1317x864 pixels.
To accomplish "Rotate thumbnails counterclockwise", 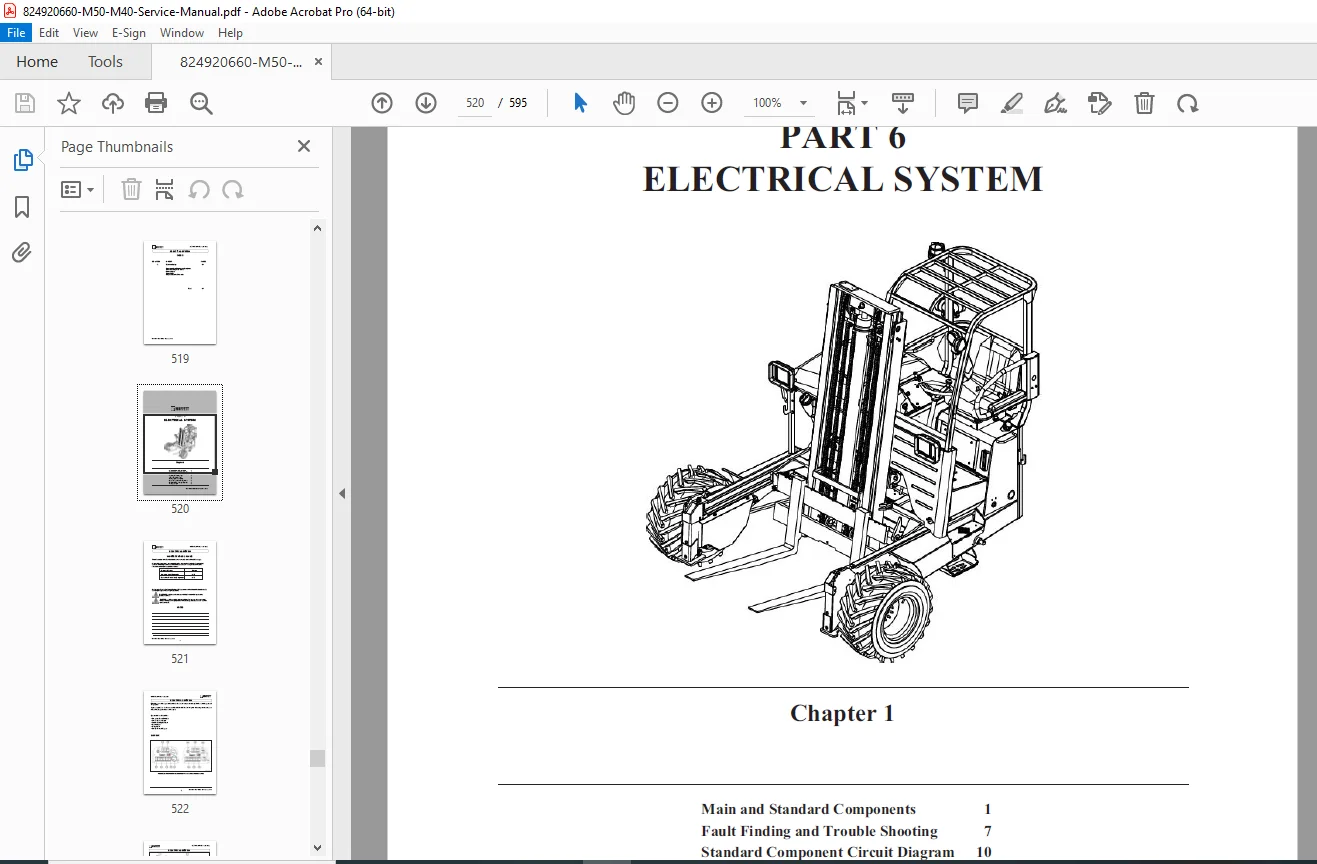I will point(199,190).
